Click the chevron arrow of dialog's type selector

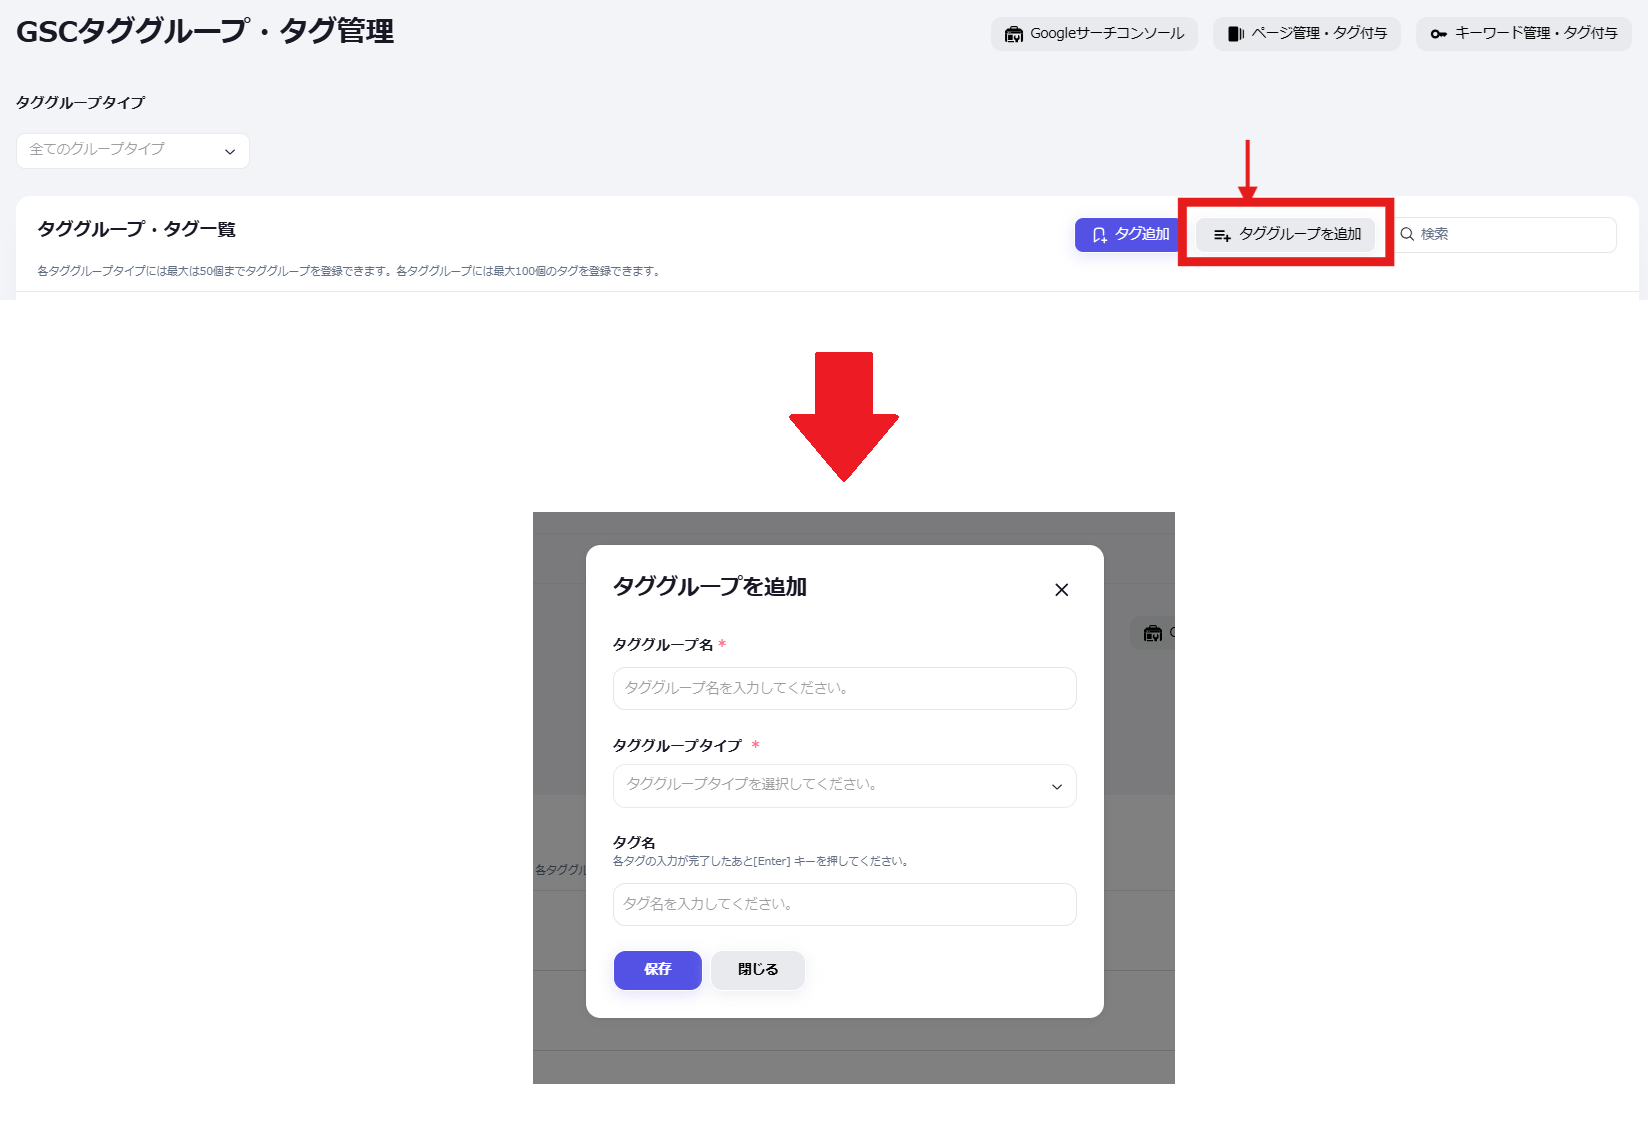click(x=1056, y=787)
